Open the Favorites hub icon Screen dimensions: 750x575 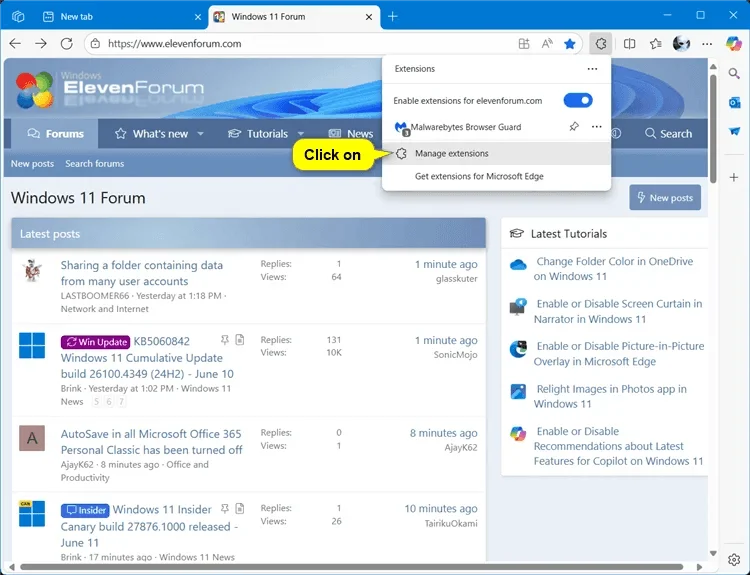[655, 44]
